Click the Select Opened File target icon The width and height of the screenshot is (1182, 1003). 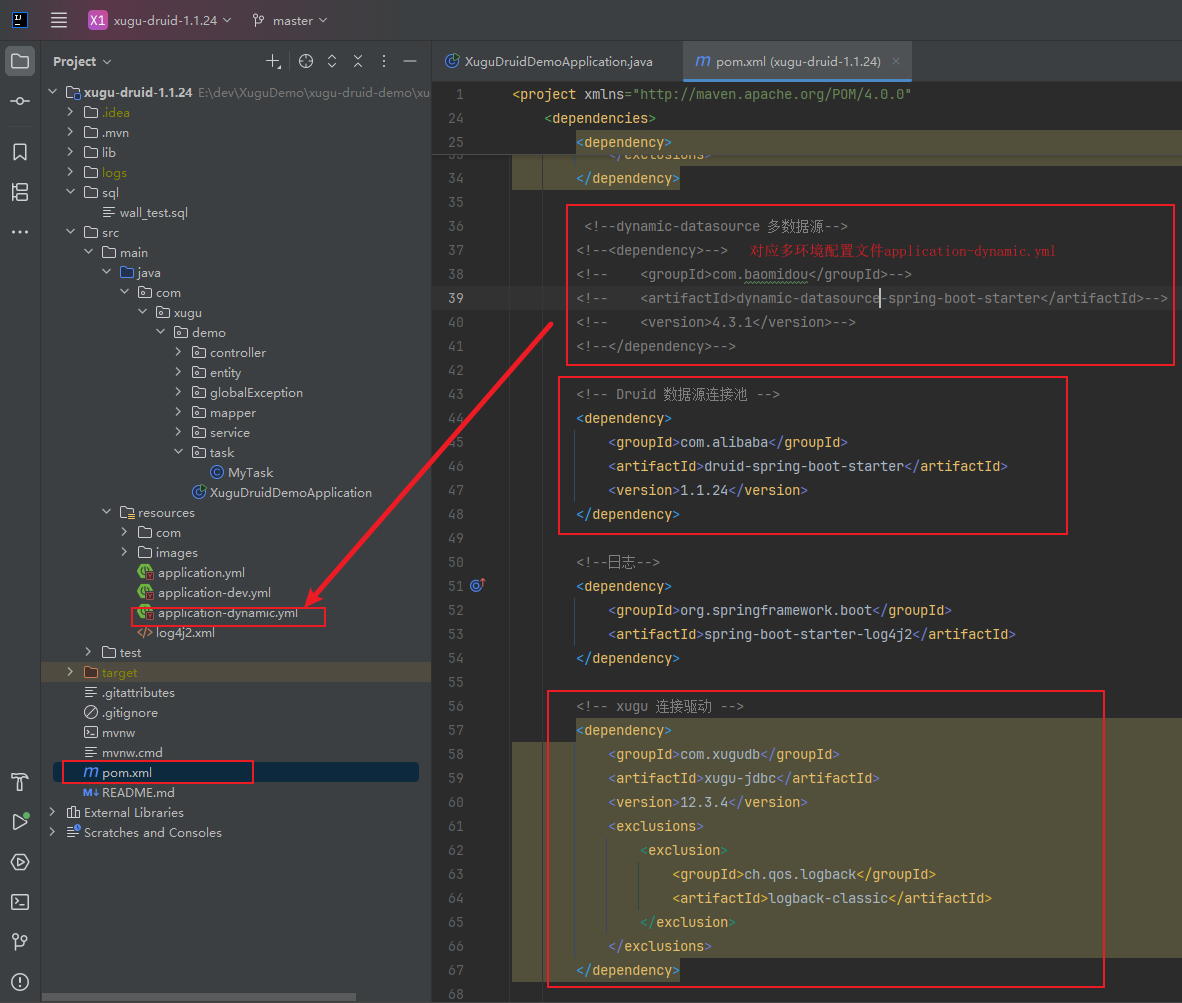(306, 61)
